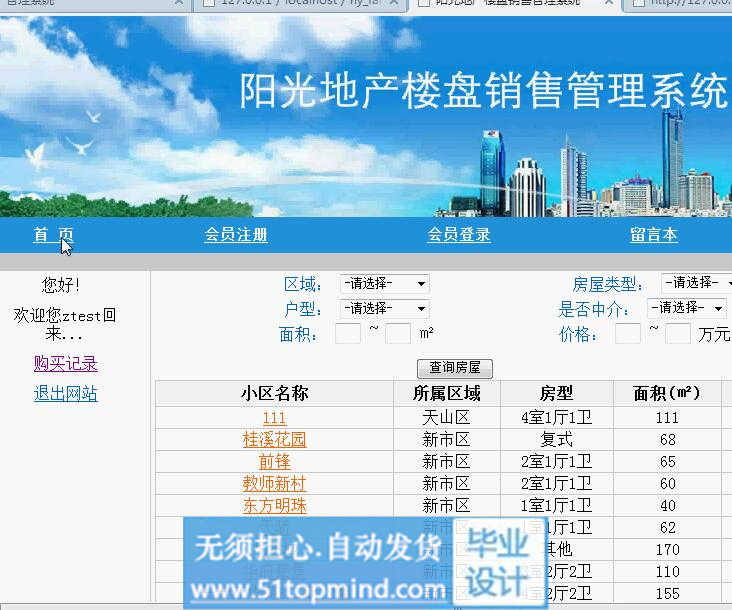The height and width of the screenshot is (610, 732).
Task: Click the minimum 面积 input field
Action: point(347,334)
